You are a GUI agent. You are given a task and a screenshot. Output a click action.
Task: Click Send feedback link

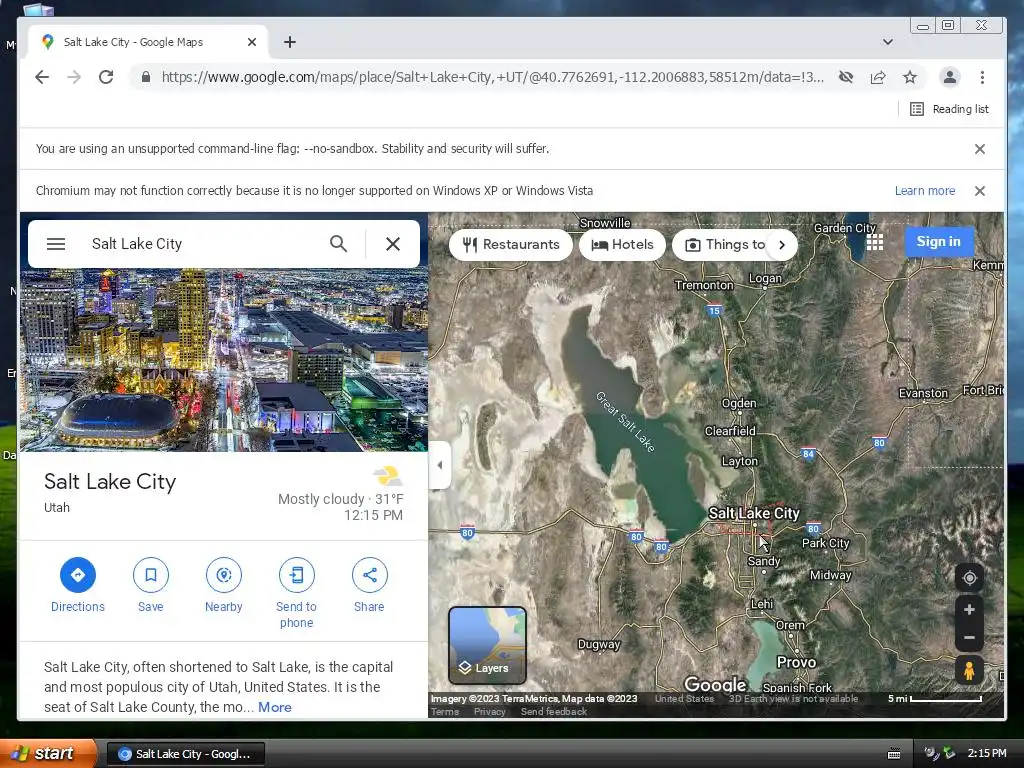(x=554, y=712)
